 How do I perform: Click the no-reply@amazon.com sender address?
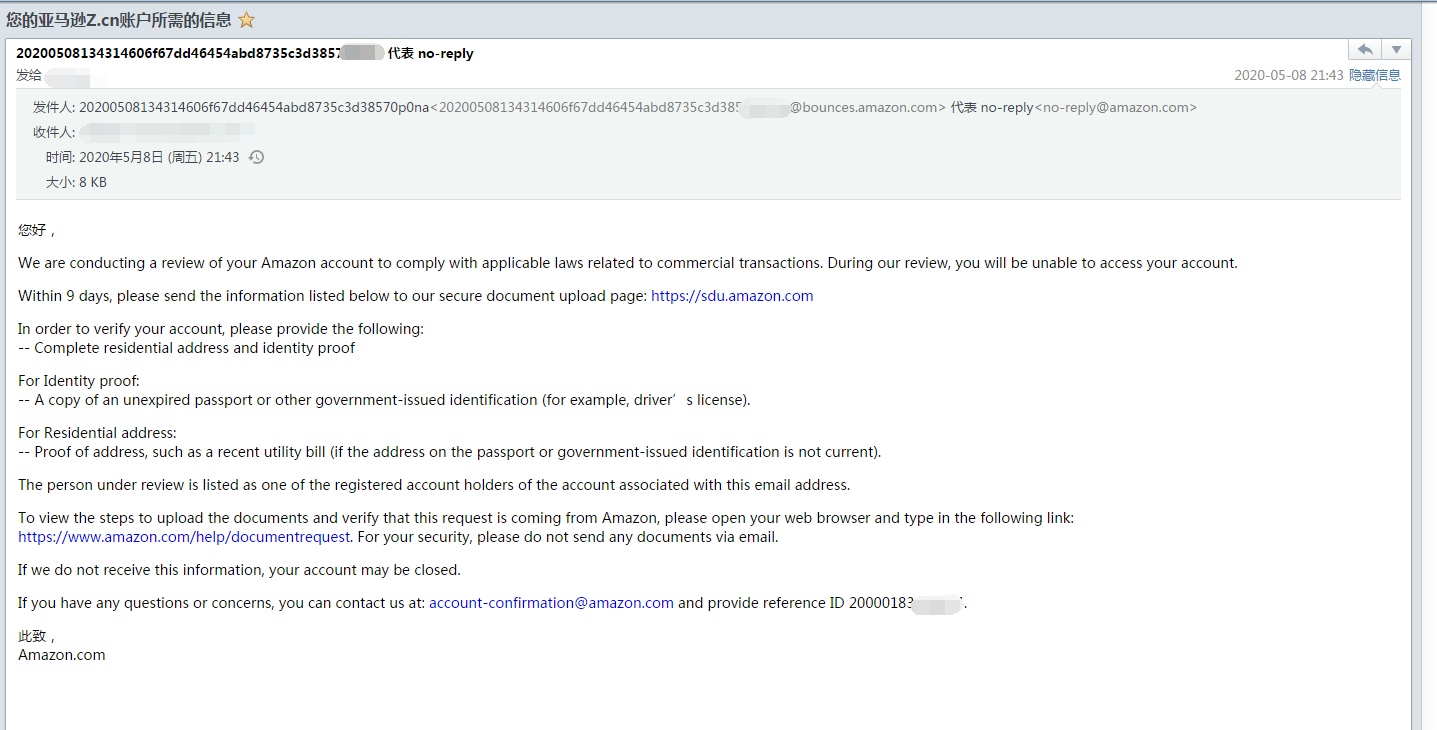click(x=1117, y=107)
